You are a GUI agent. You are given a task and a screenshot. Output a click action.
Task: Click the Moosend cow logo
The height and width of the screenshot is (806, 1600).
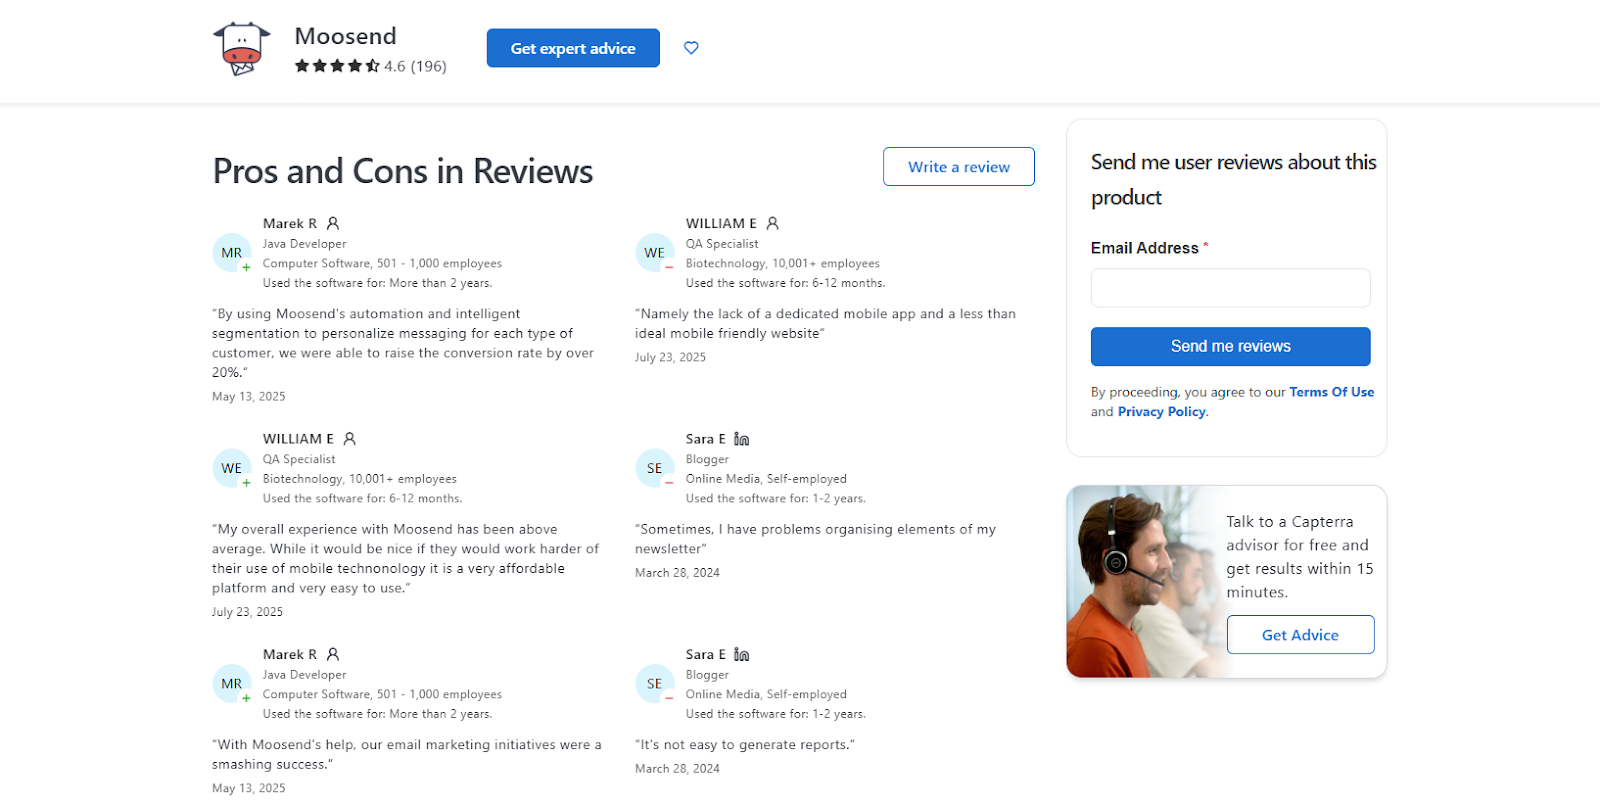coord(242,48)
